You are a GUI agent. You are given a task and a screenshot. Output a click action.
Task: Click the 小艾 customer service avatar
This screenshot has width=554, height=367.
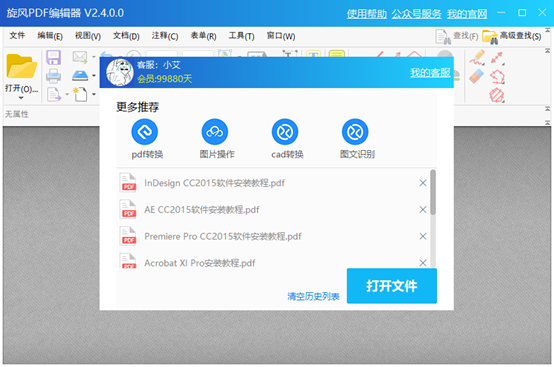tap(120, 72)
